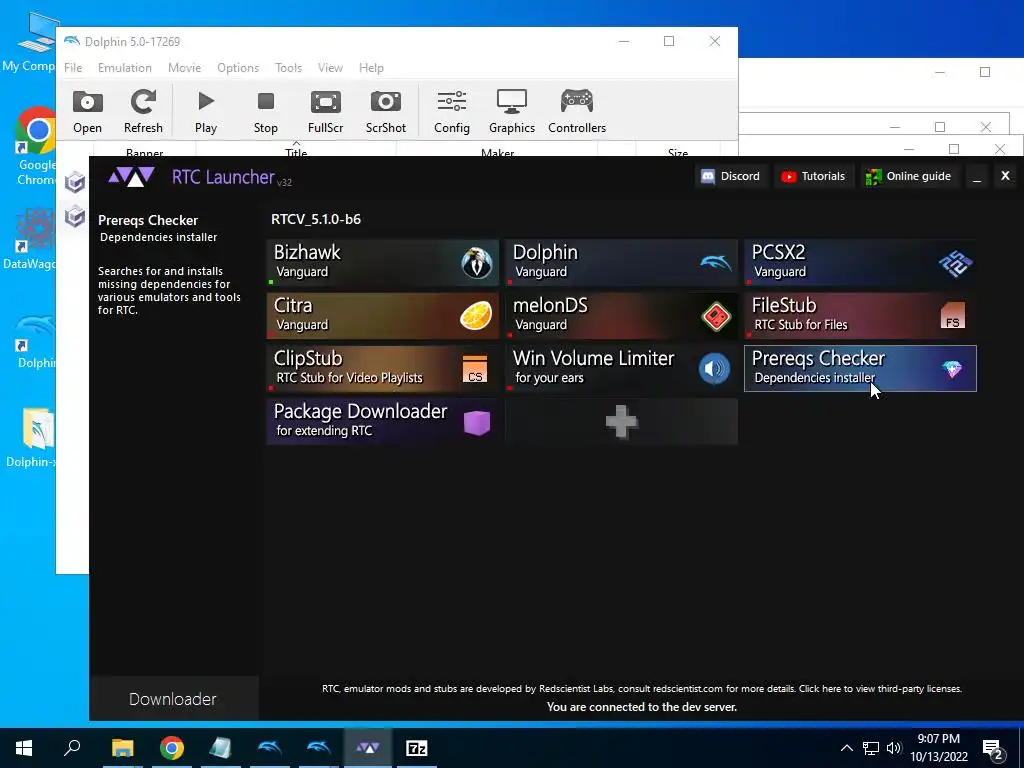Show hidden system tray icons chevron
Image resolution: width=1024 pixels, height=768 pixels.
pos(846,748)
